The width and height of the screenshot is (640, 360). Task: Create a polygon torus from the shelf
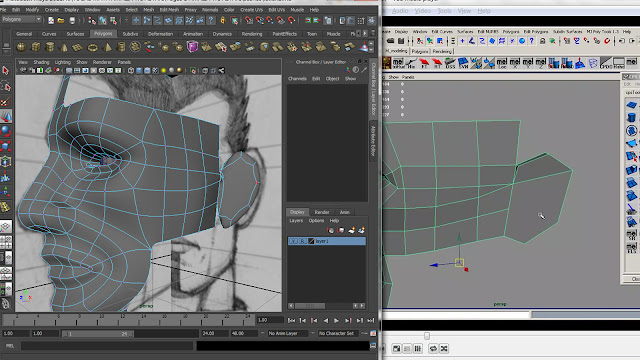tap(93, 47)
